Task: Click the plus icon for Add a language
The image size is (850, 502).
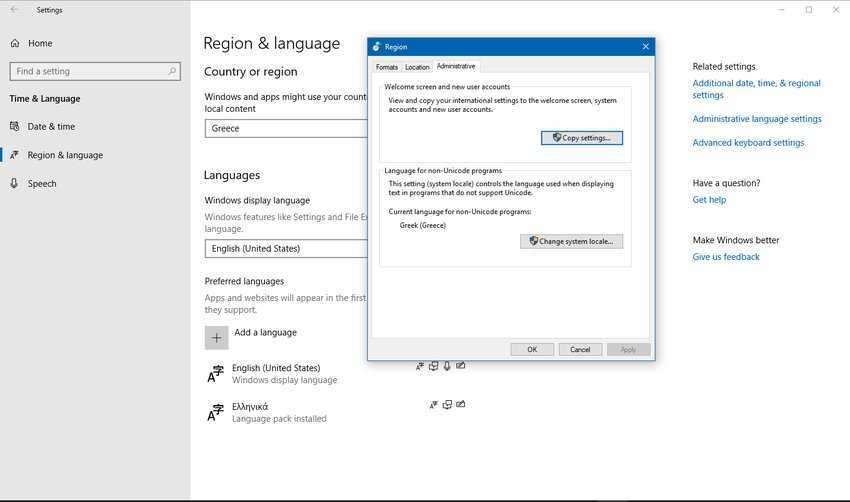Action: pyautogui.click(x=216, y=338)
